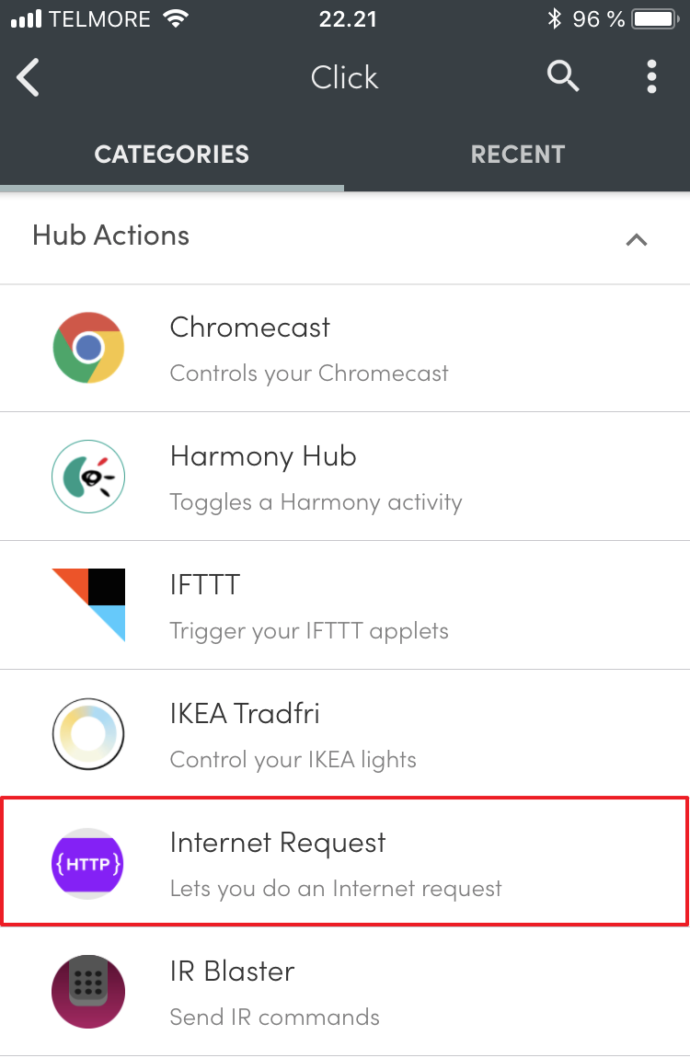The width and height of the screenshot is (690, 1058).
Task: Tap the Chromecast logo icon
Action: click(x=88, y=347)
